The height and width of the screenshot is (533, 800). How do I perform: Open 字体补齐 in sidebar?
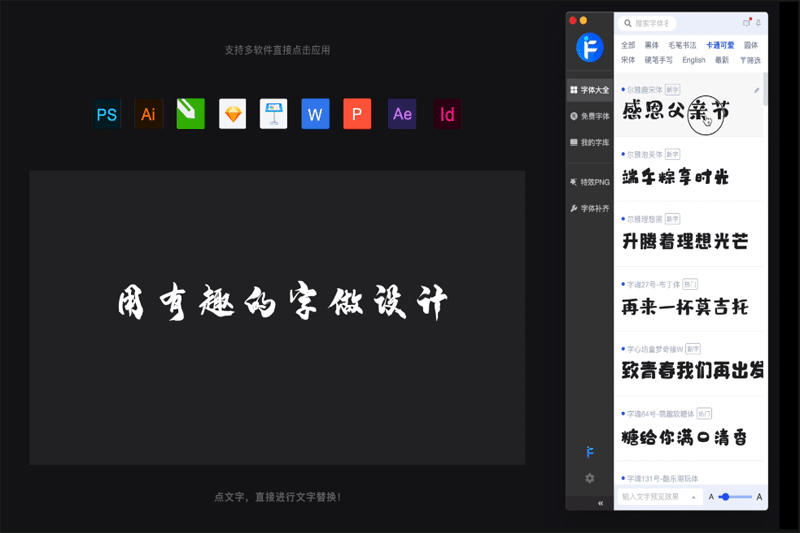point(590,208)
